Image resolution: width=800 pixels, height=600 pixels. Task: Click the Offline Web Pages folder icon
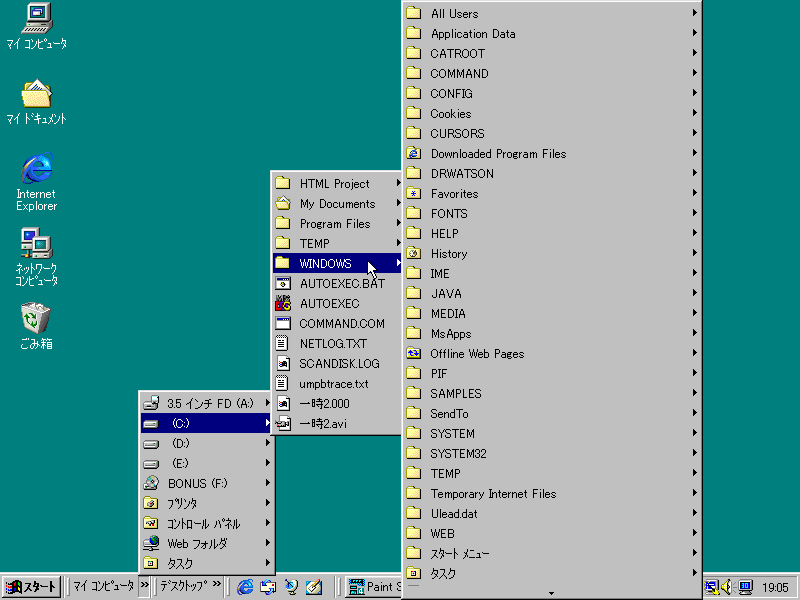tap(414, 354)
